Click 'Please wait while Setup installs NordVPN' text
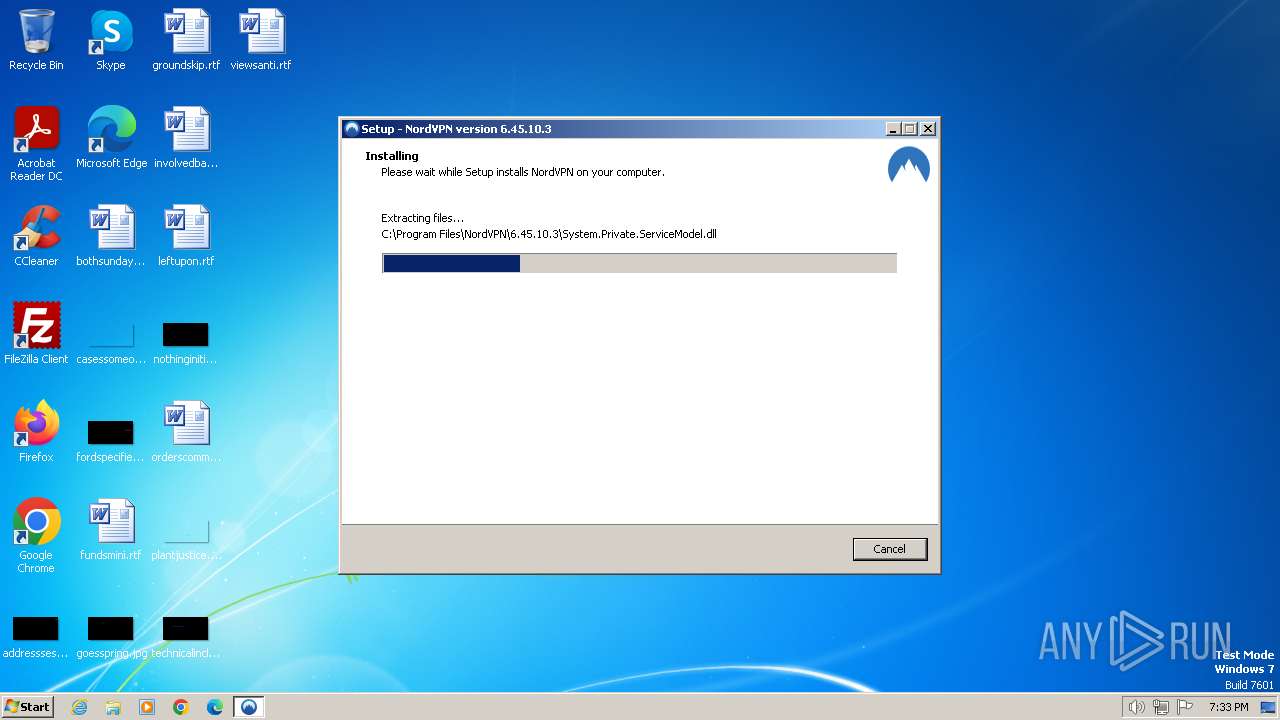 [x=522, y=172]
